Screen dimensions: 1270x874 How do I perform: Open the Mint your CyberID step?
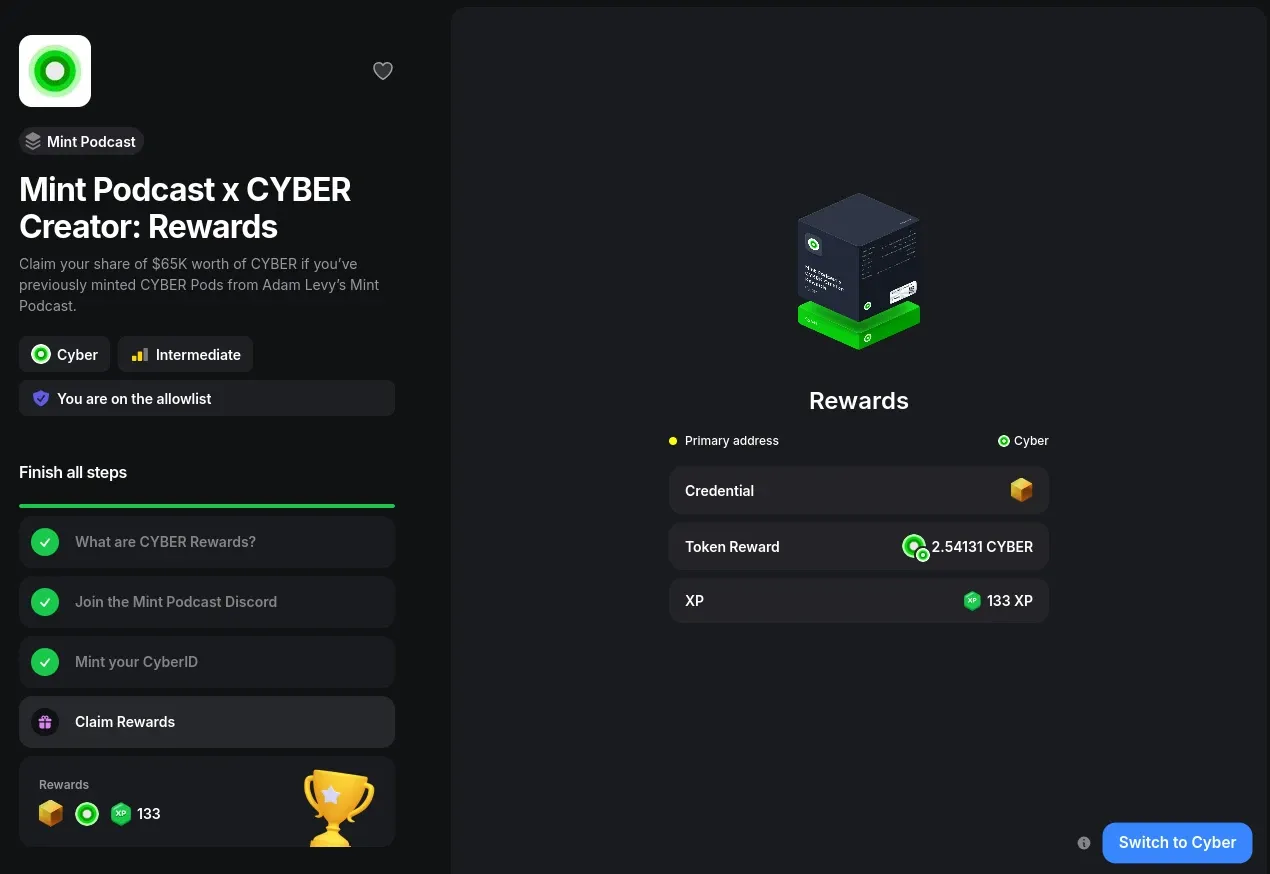pos(207,662)
